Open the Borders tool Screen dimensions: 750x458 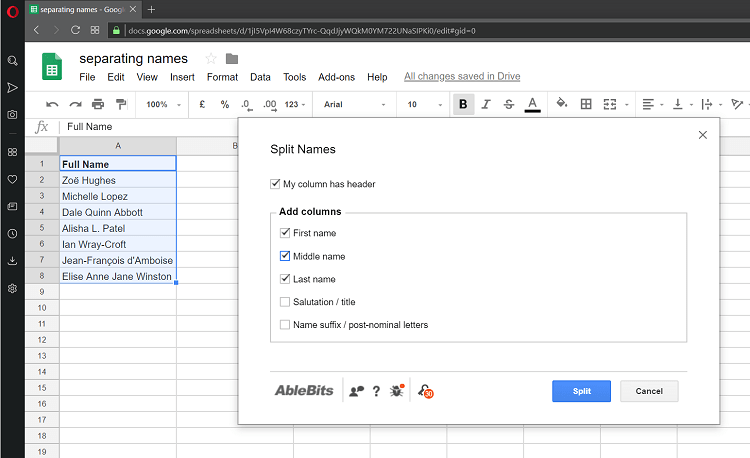[586, 104]
